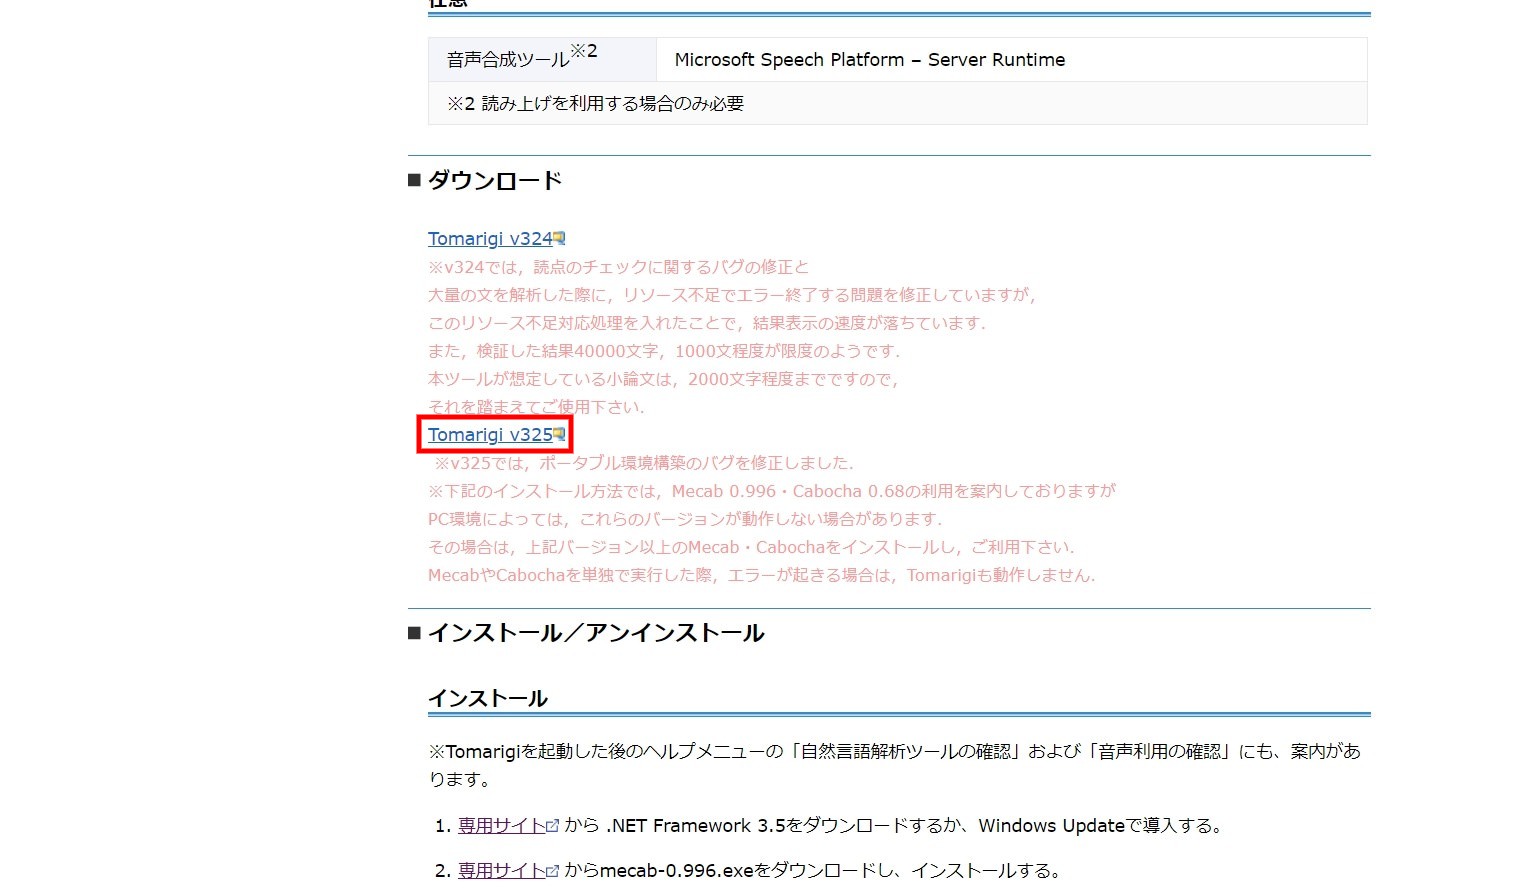Open the first 専用サイト link for .NET Framework
Viewport: 1540px width, 889px height.
pos(502,825)
